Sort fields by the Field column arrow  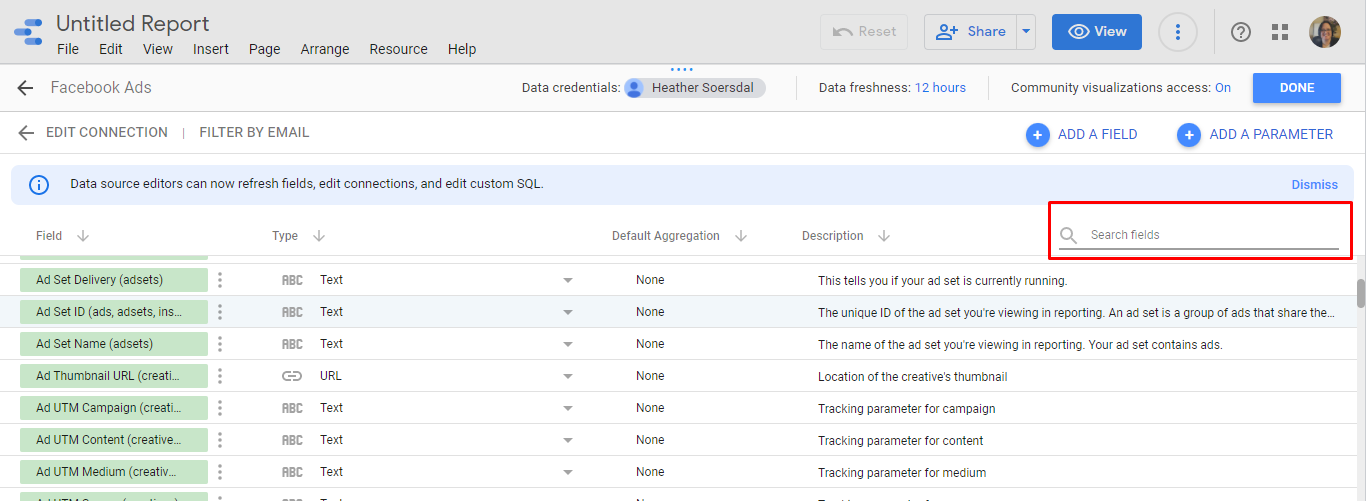tap(83, 236)
